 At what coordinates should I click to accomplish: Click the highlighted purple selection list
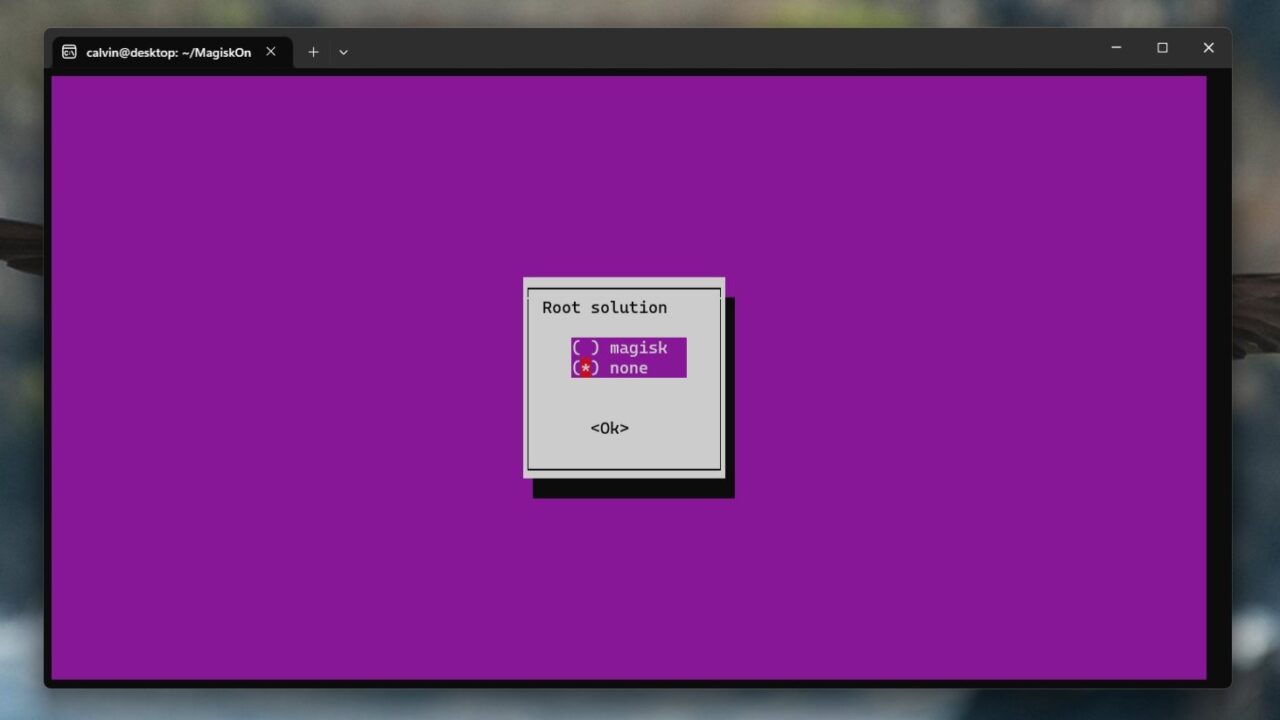click(628, 358)
